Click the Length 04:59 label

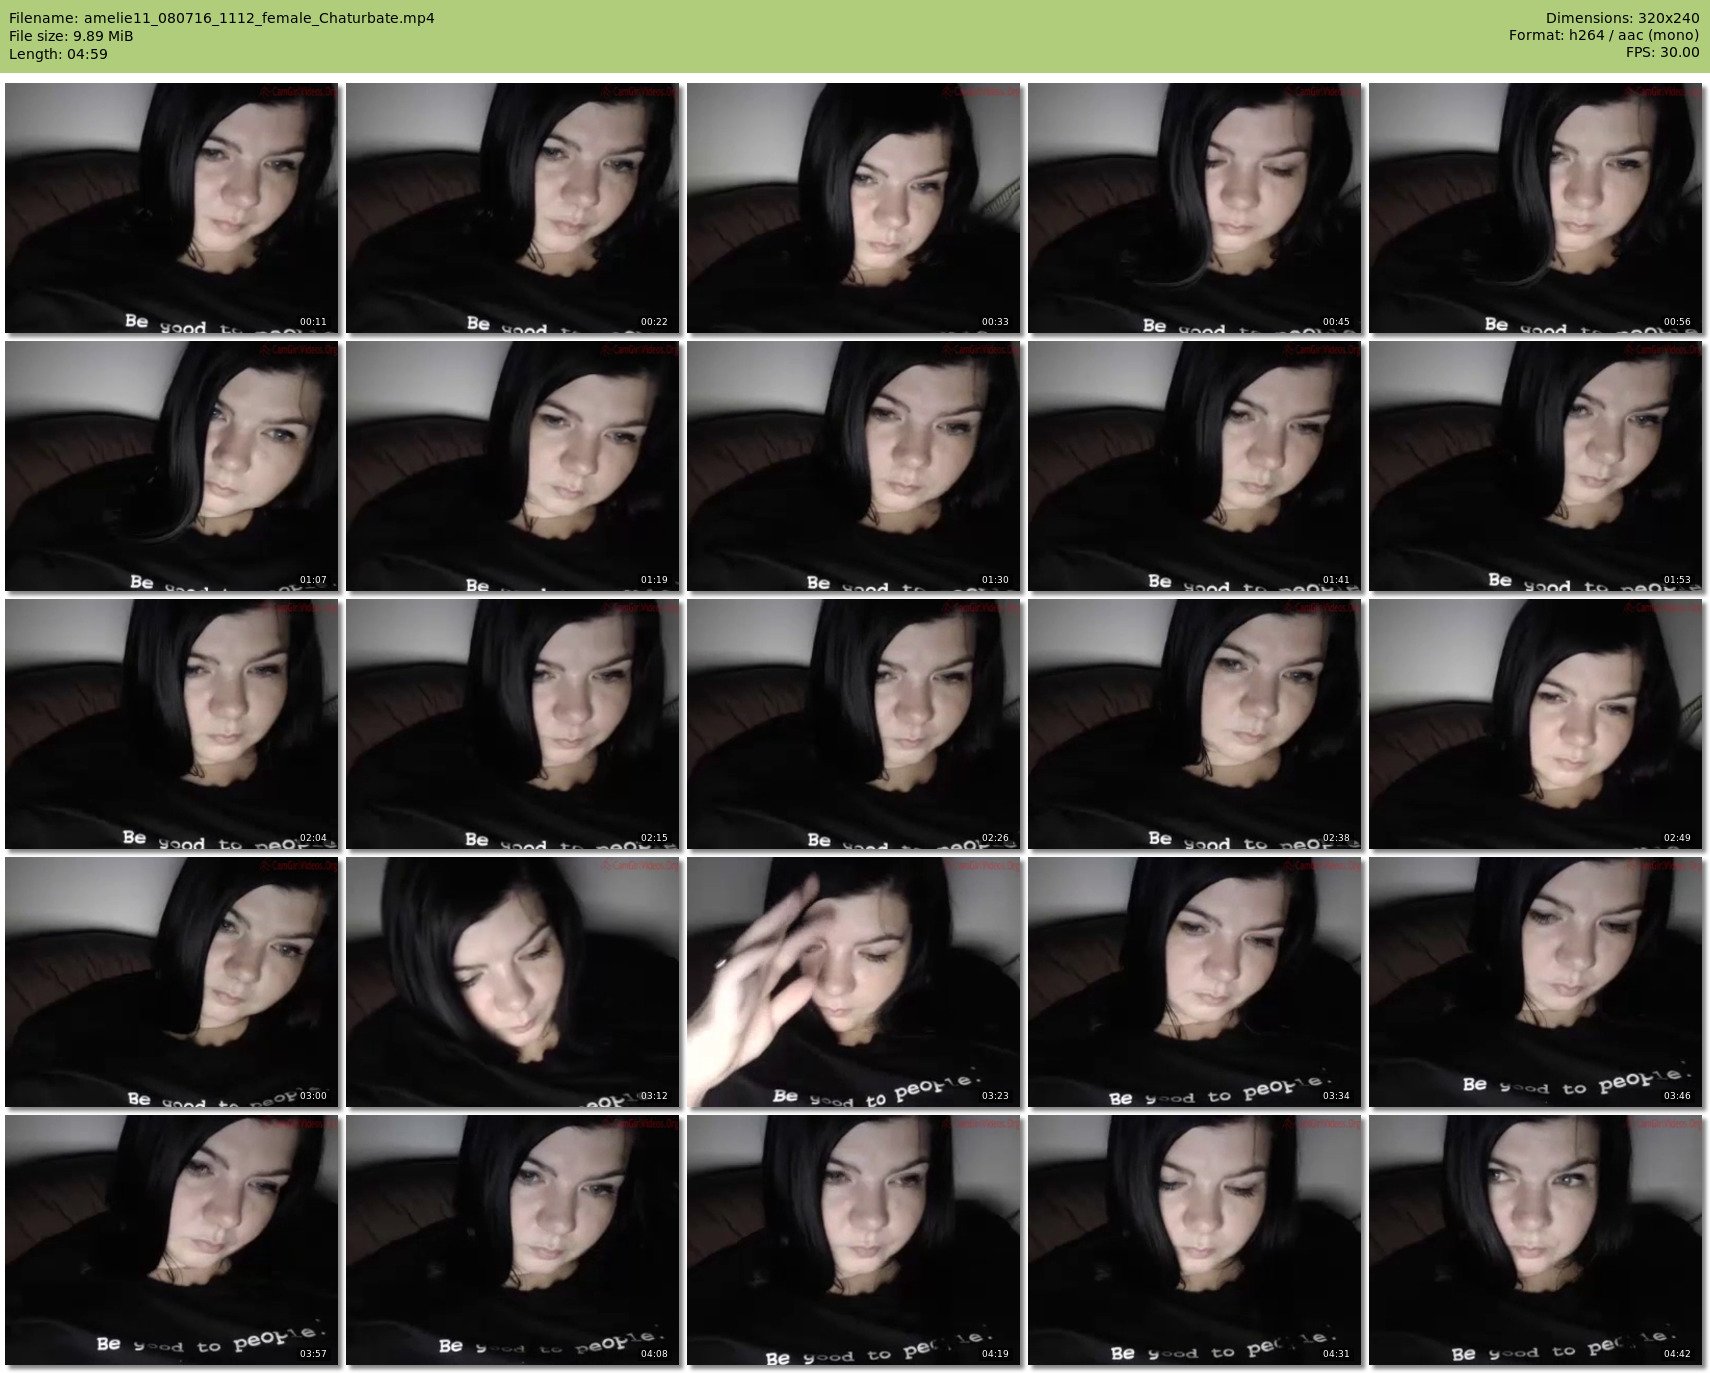(x=58, y=54)
